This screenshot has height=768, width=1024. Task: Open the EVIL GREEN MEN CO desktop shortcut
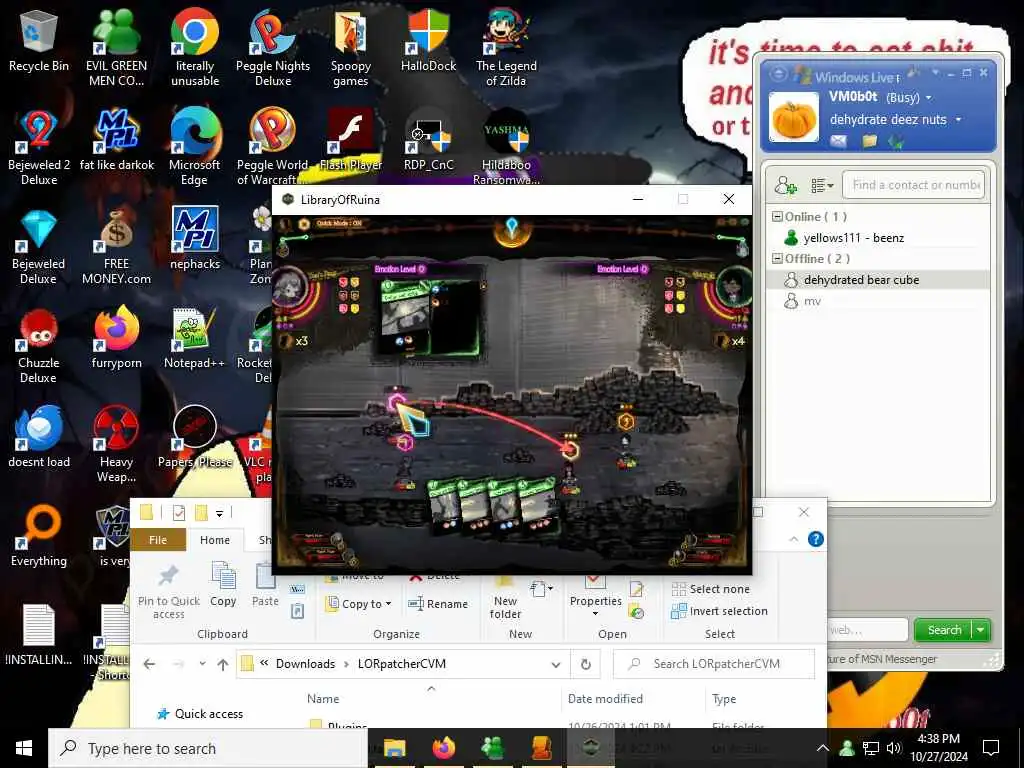click(116, 47)
